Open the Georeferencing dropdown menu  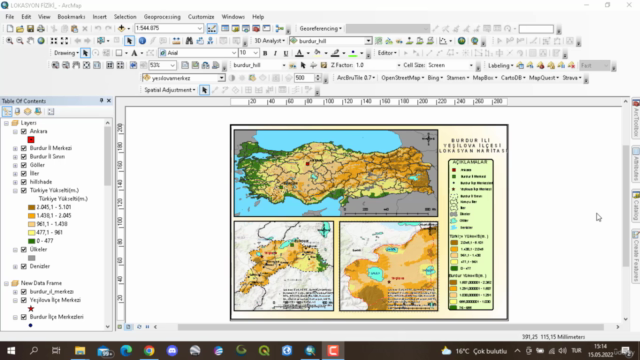click(320, 29)
